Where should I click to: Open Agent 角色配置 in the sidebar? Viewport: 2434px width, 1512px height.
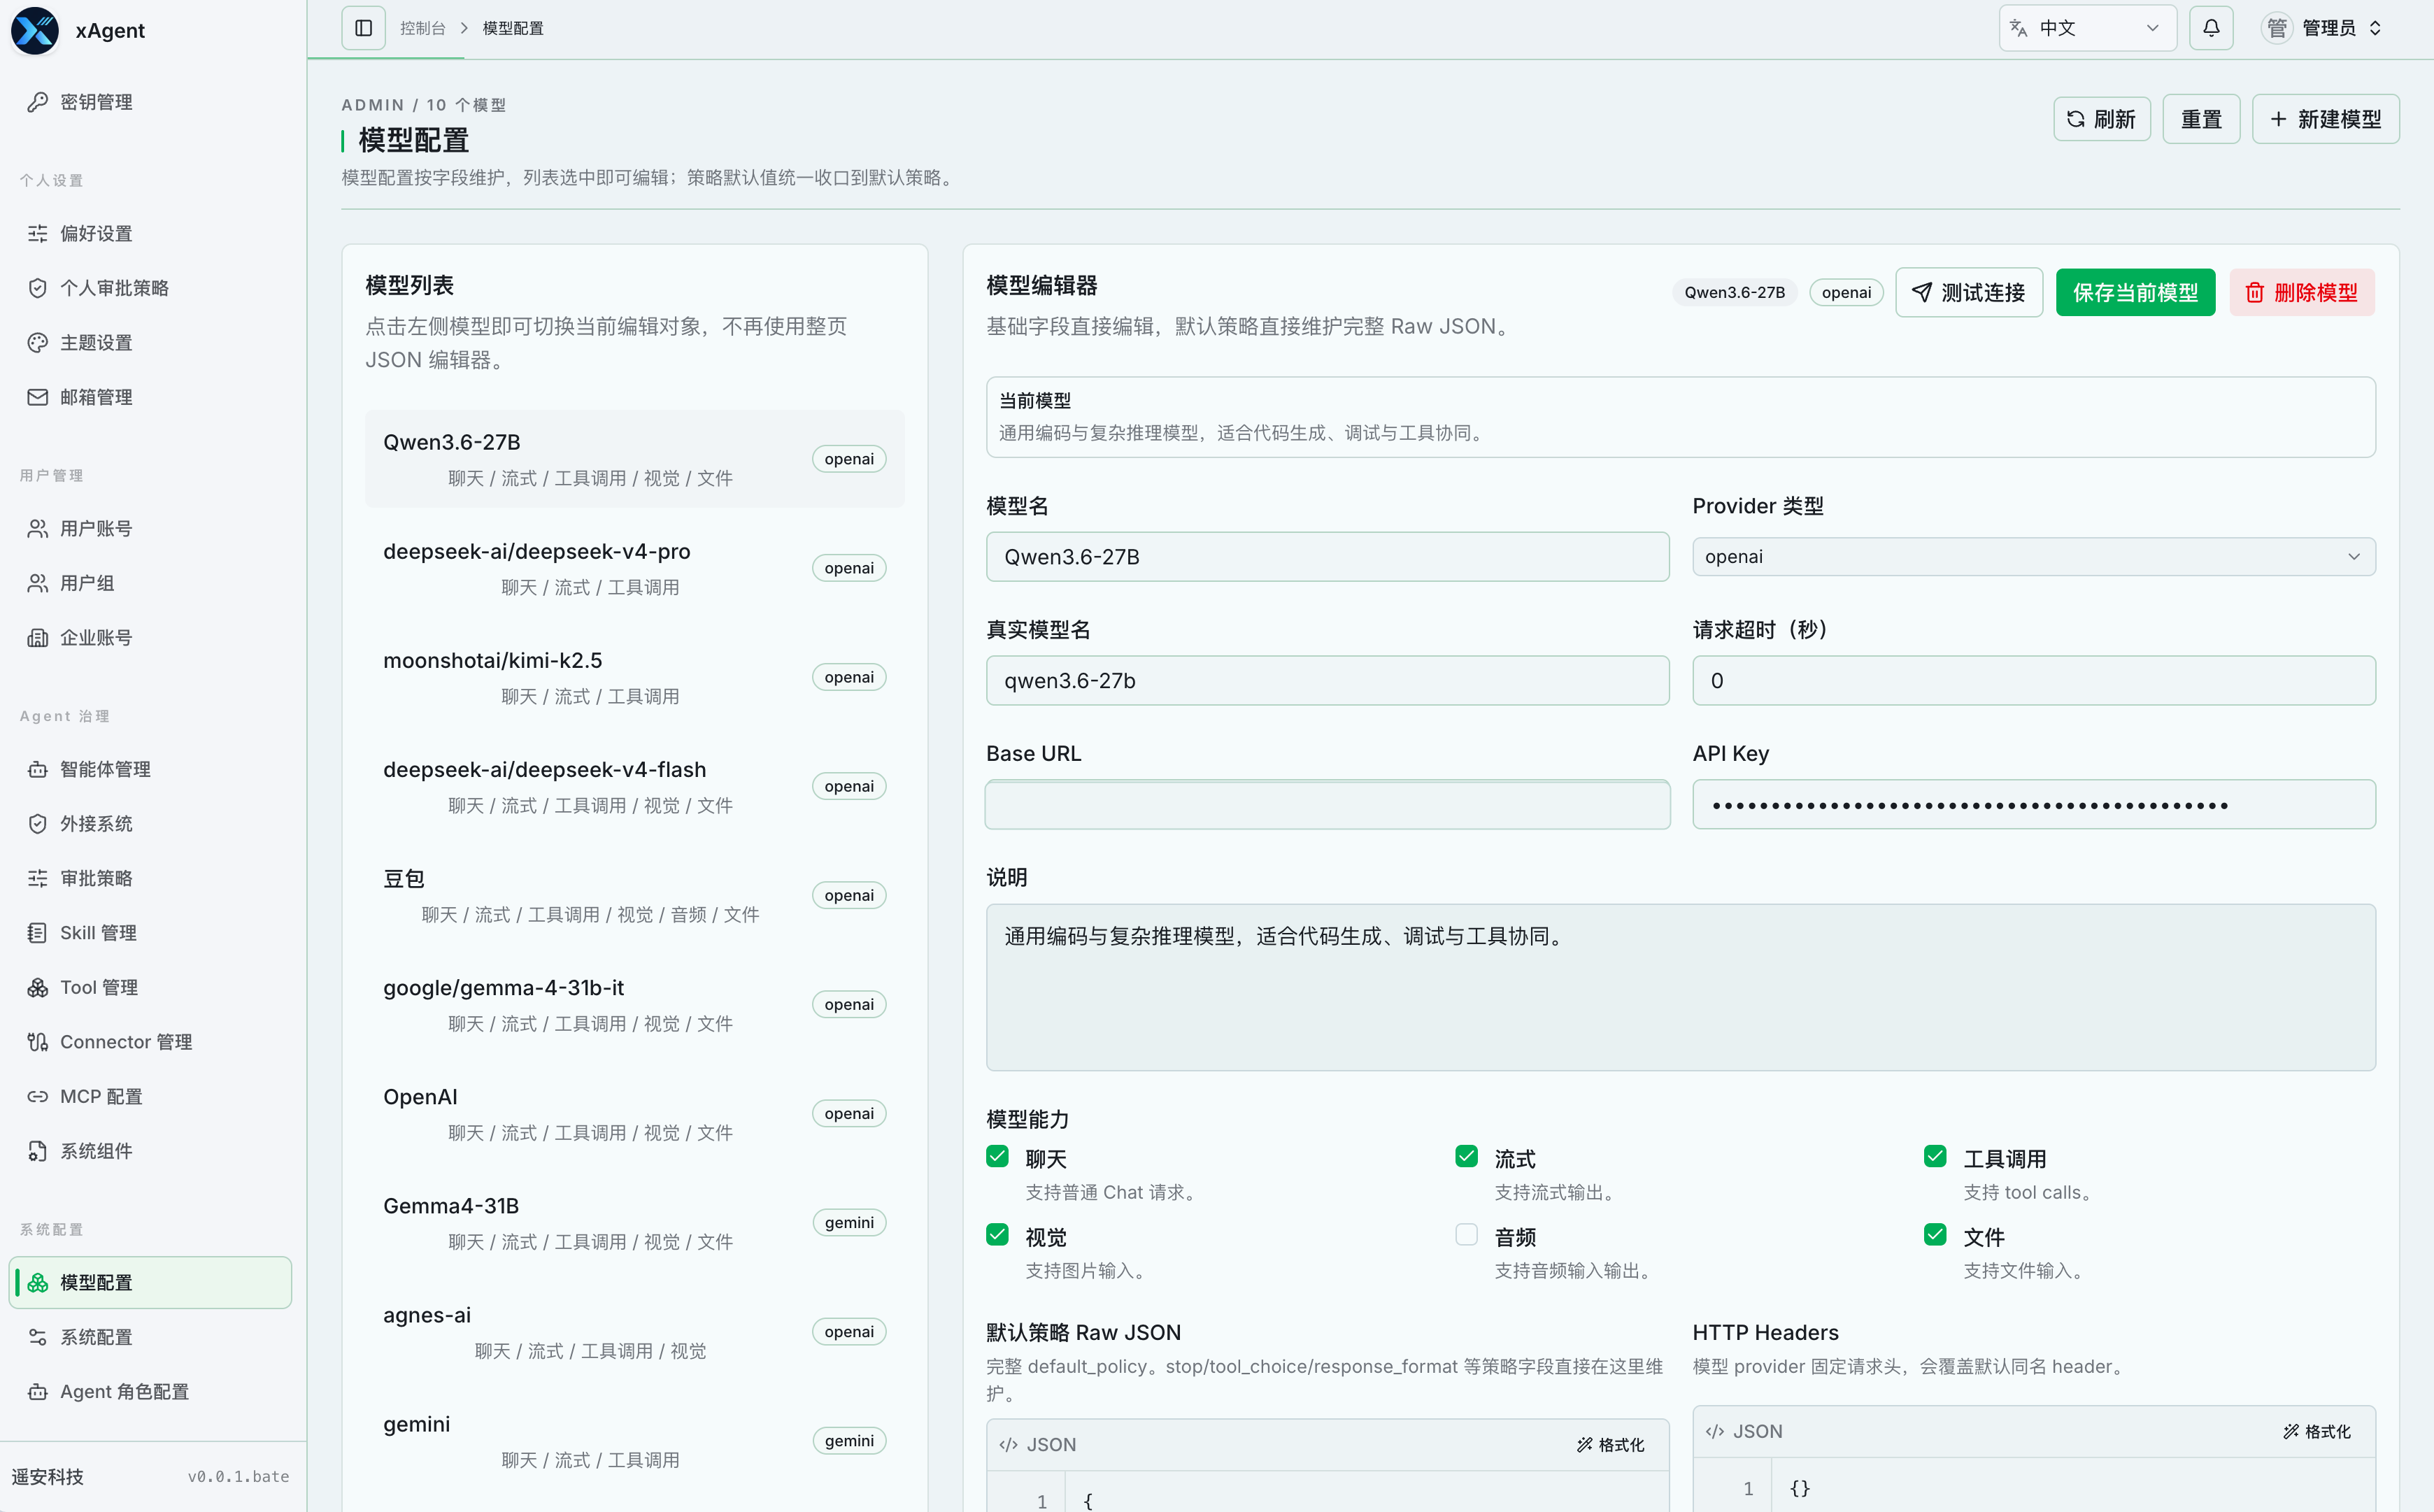[150, 1391]
